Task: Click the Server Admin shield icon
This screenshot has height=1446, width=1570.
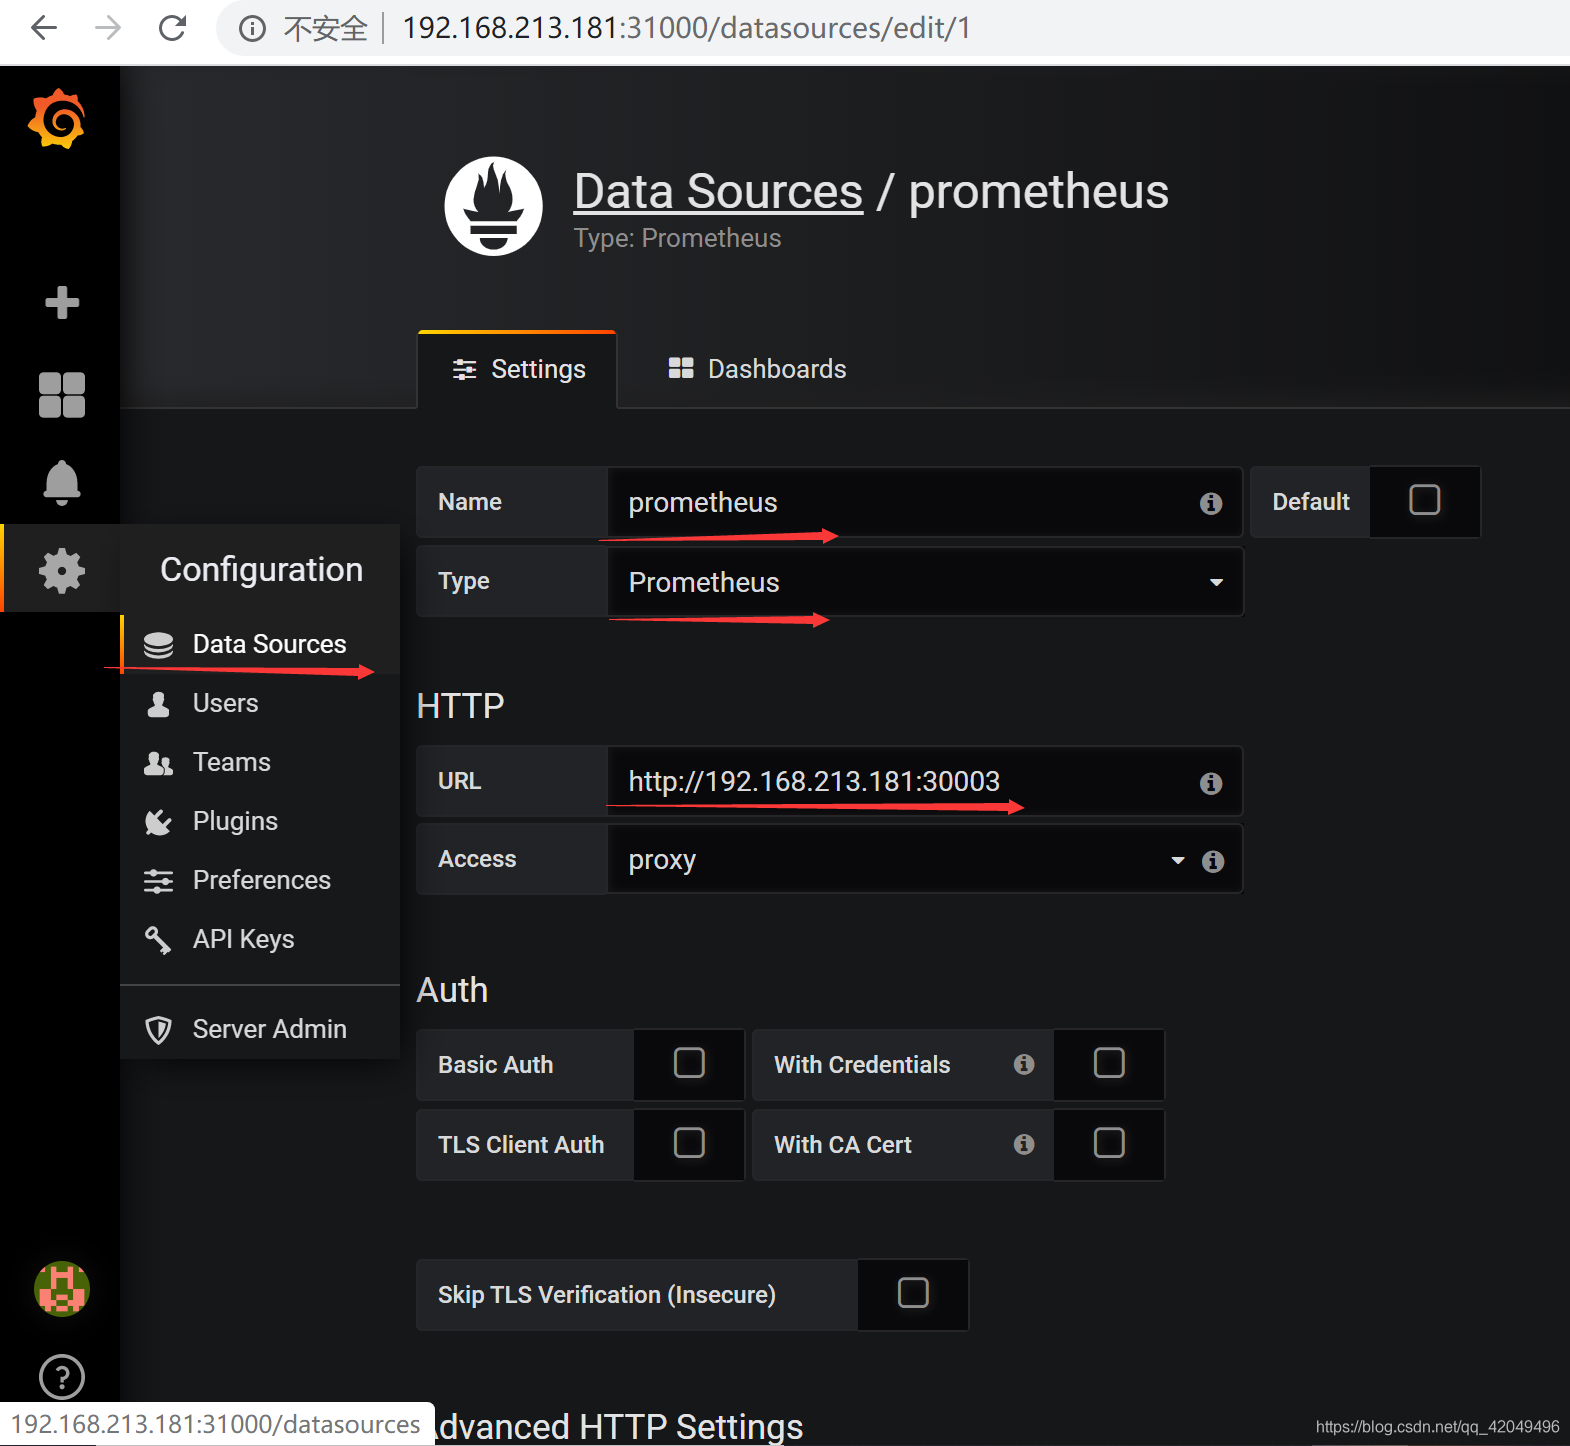Action: [158, 1030]
